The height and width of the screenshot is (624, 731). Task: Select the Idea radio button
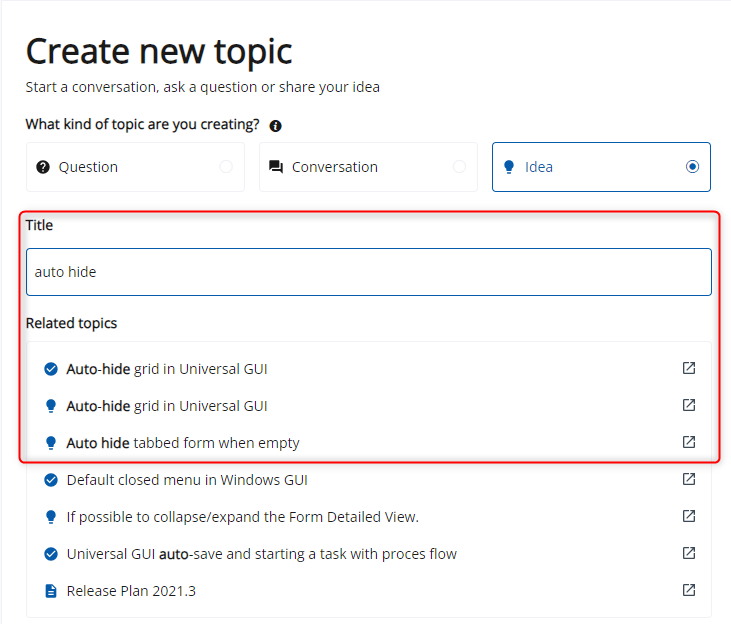[692, 166]
